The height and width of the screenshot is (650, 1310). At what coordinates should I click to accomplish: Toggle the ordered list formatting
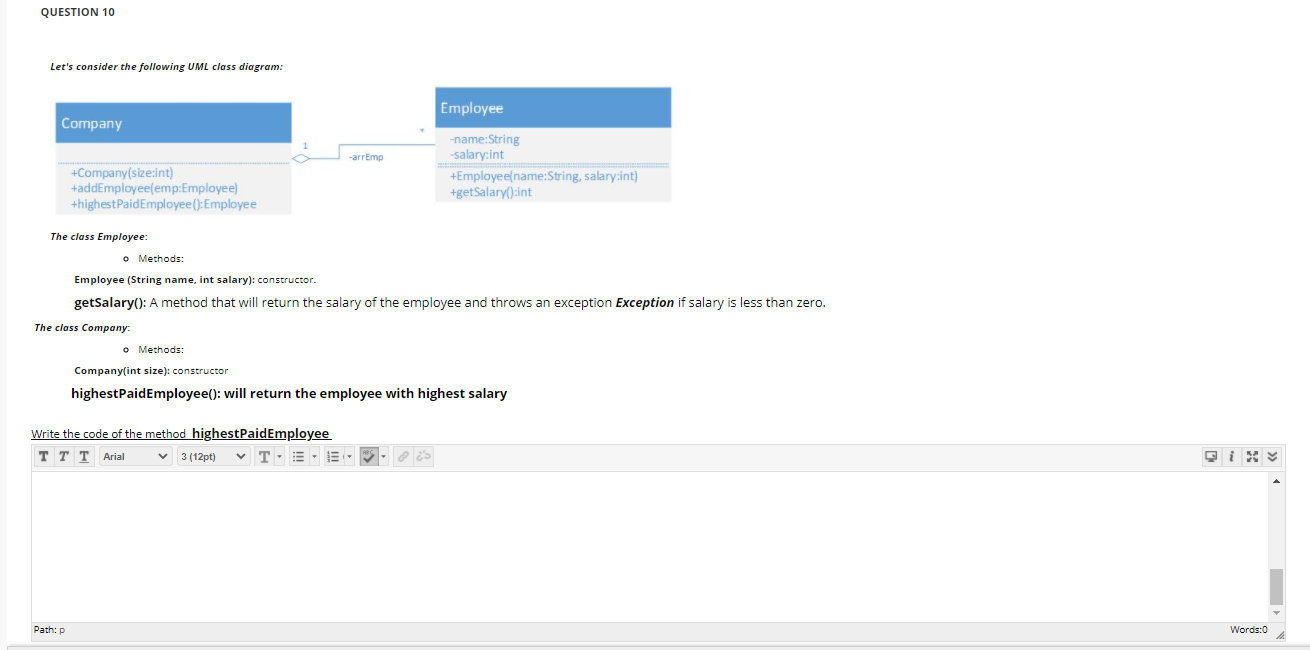click(x=330, y=457)
